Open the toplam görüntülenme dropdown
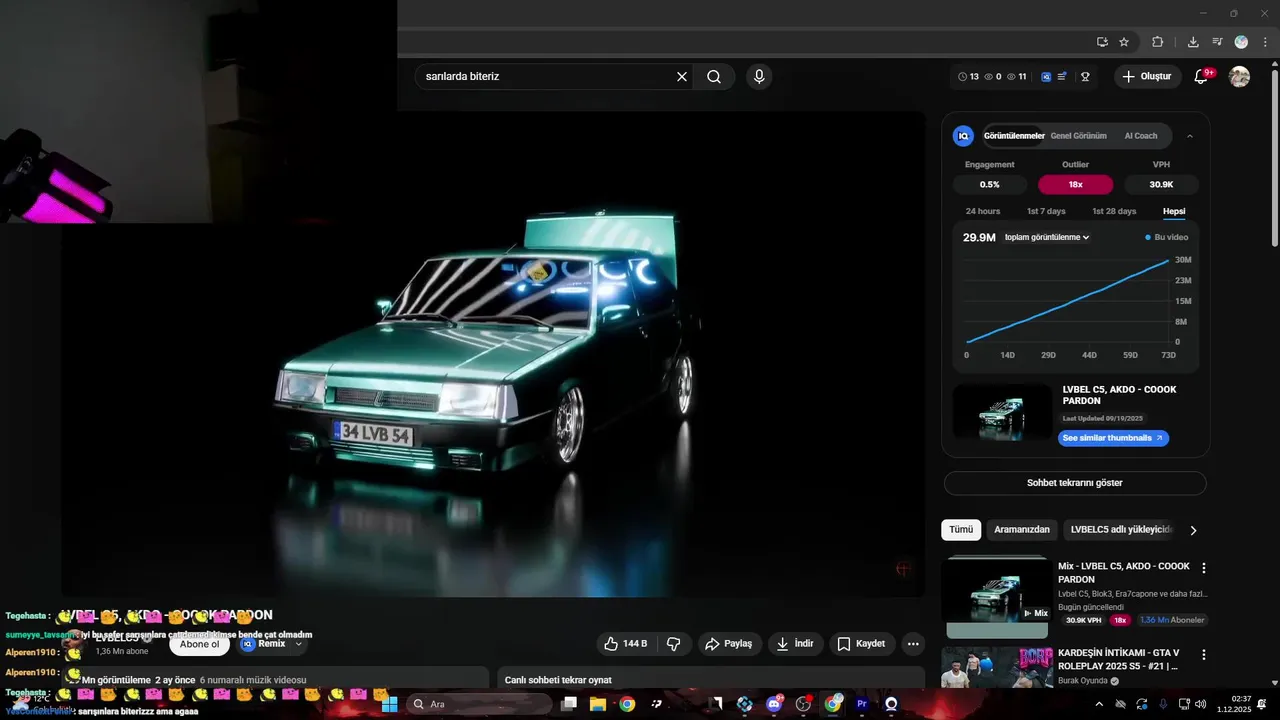Screen dimensions: 1280x720 pos(1047,237)
